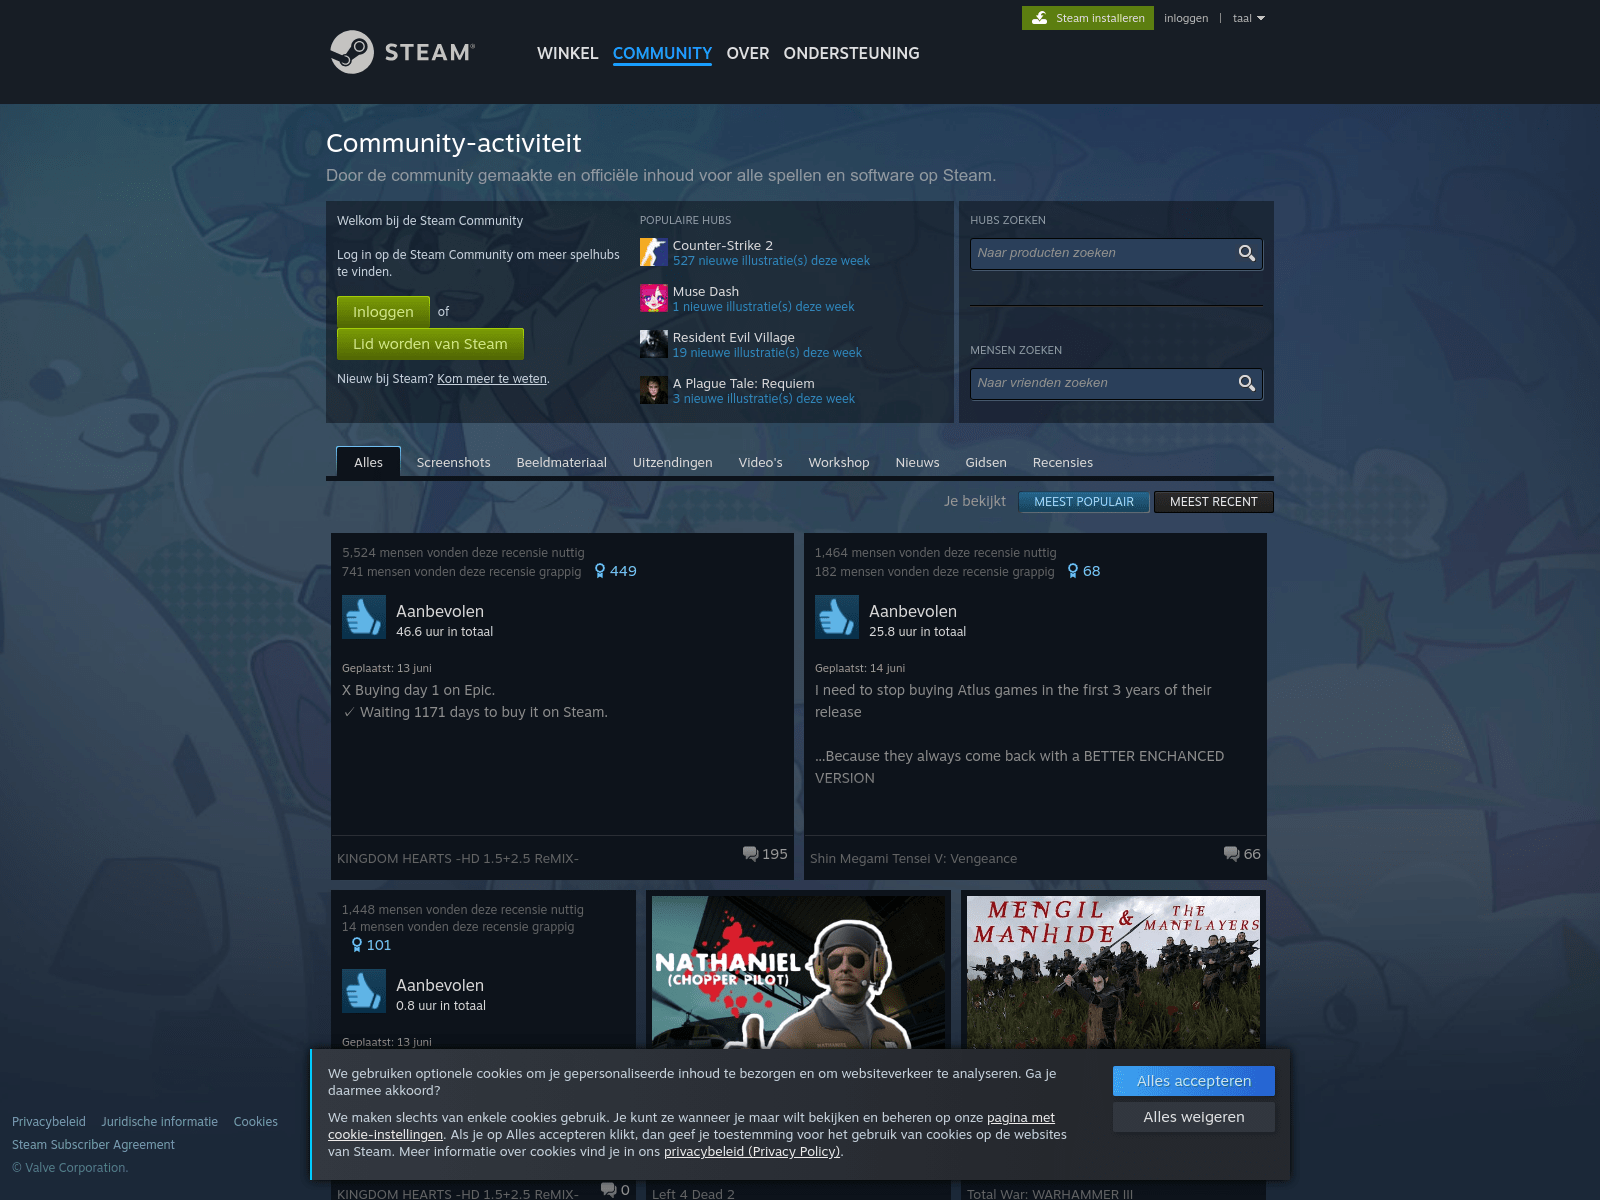The image size is (1600, 1200).
Task: Click the award icon showing 449
Action: coord(600,571)
